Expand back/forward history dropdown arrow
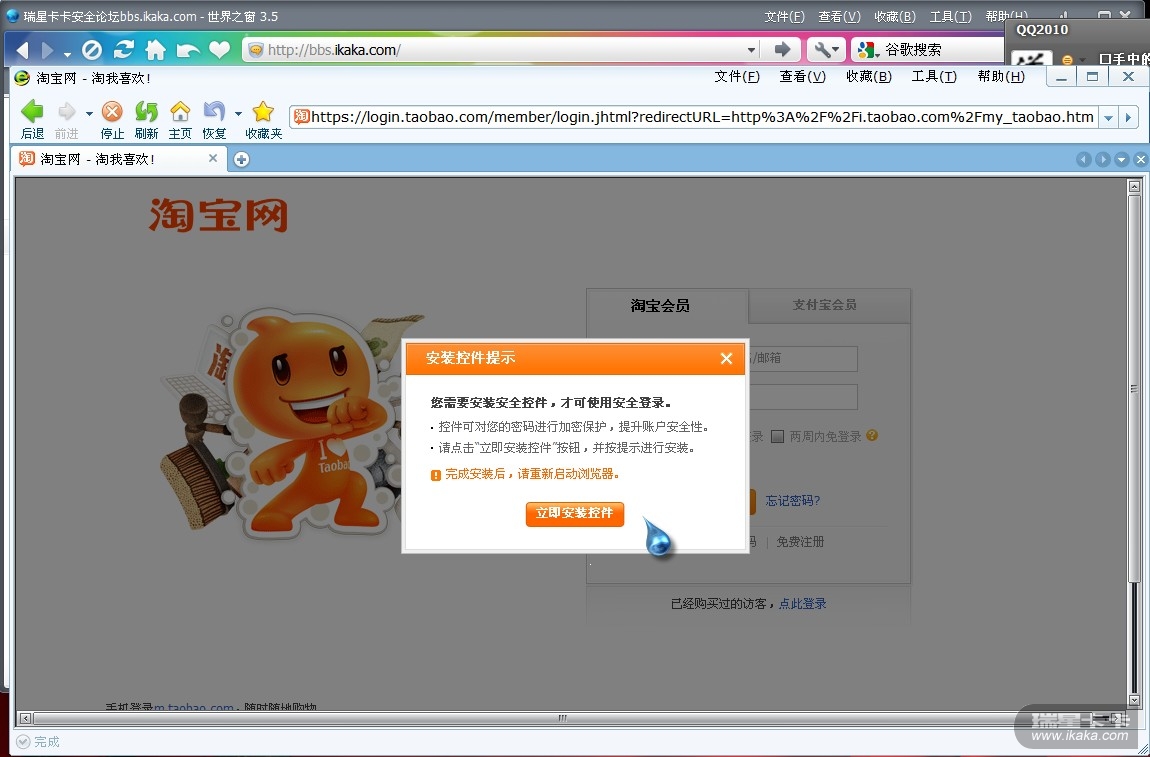Image resolution: width=1150 pixels, height=757 pixels. 89,114
